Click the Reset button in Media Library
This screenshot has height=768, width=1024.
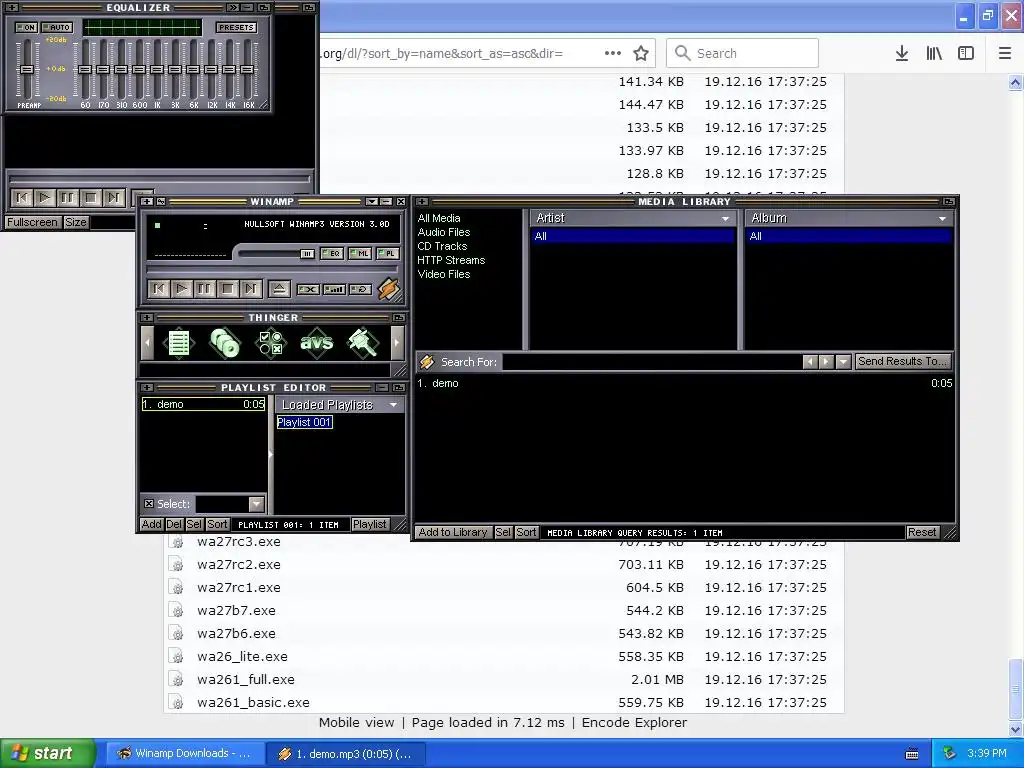(x=922, y=532)
